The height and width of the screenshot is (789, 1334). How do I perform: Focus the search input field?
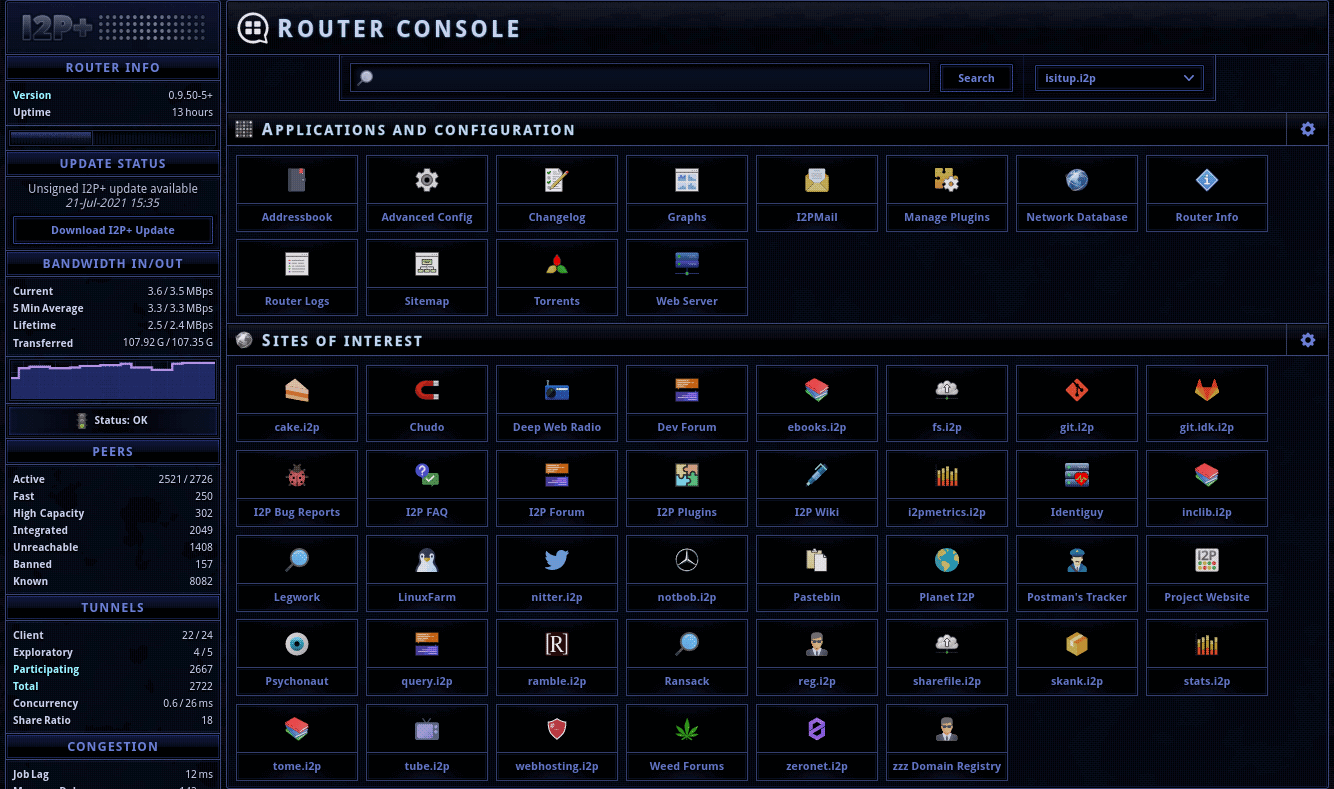tap(640, 78)
